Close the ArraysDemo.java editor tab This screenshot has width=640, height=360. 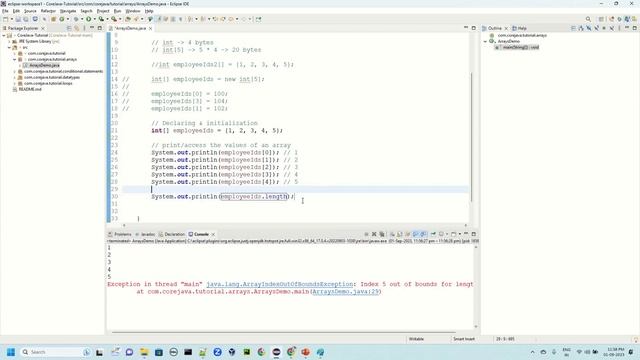coord(151,28)
